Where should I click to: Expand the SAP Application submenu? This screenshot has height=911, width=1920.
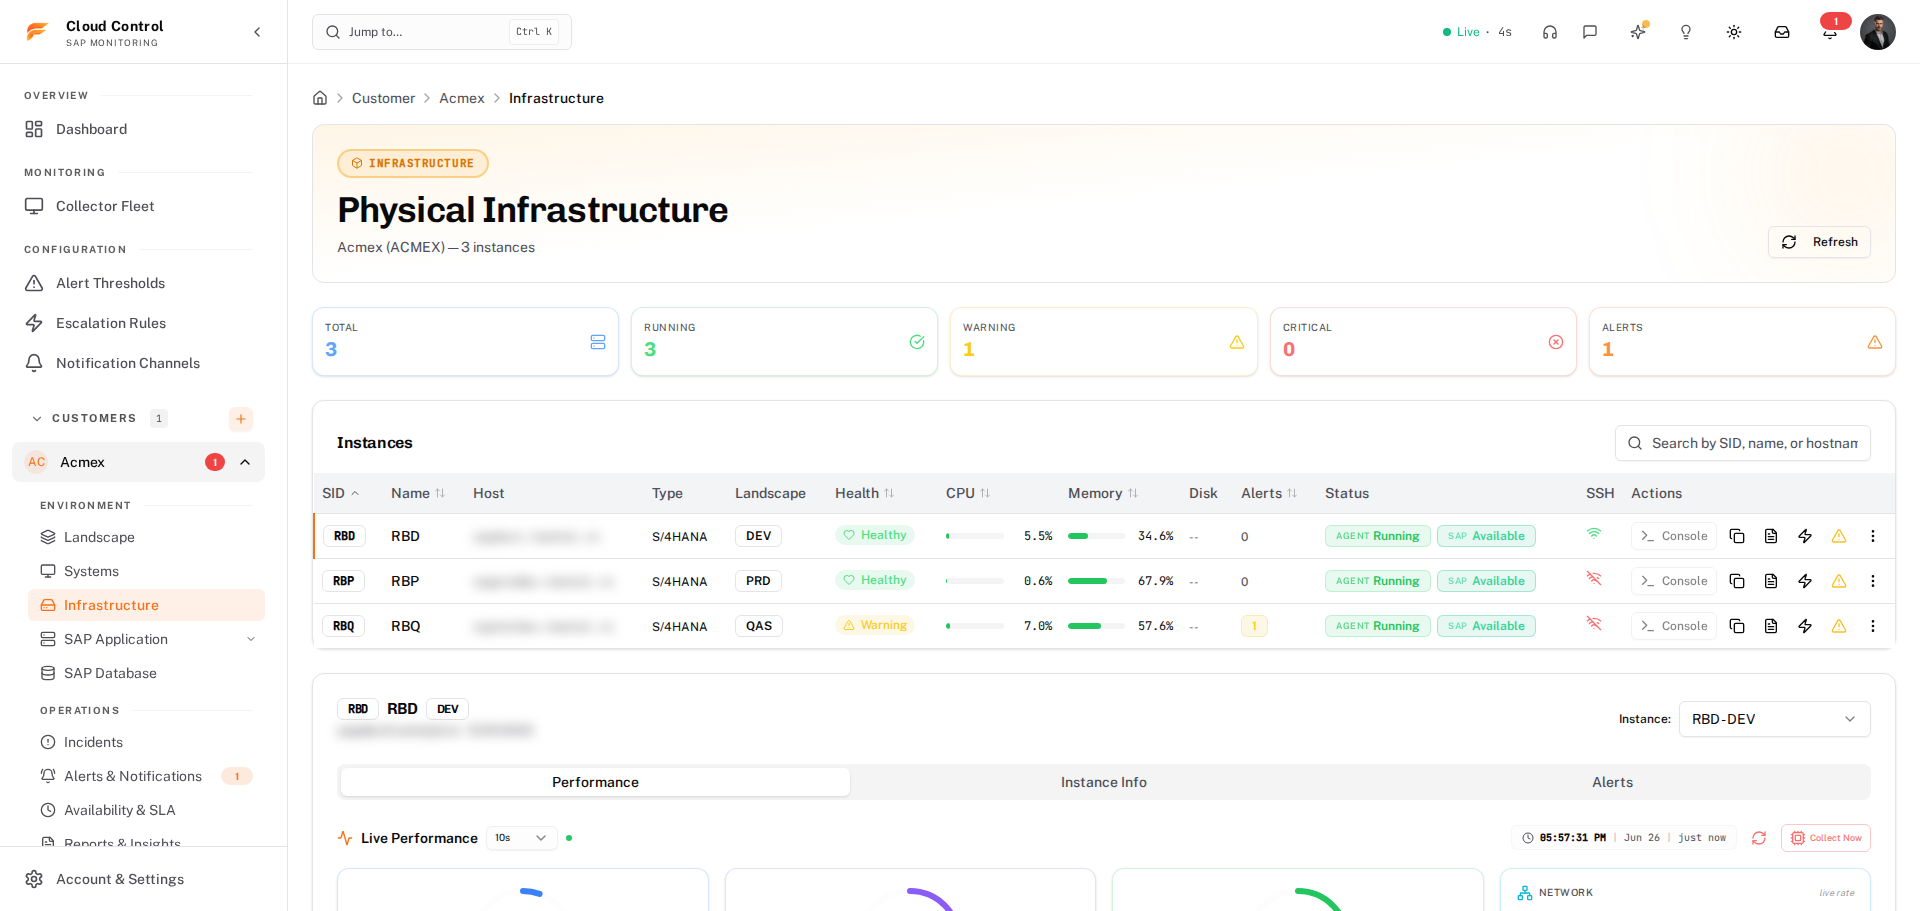pos(251,639)
